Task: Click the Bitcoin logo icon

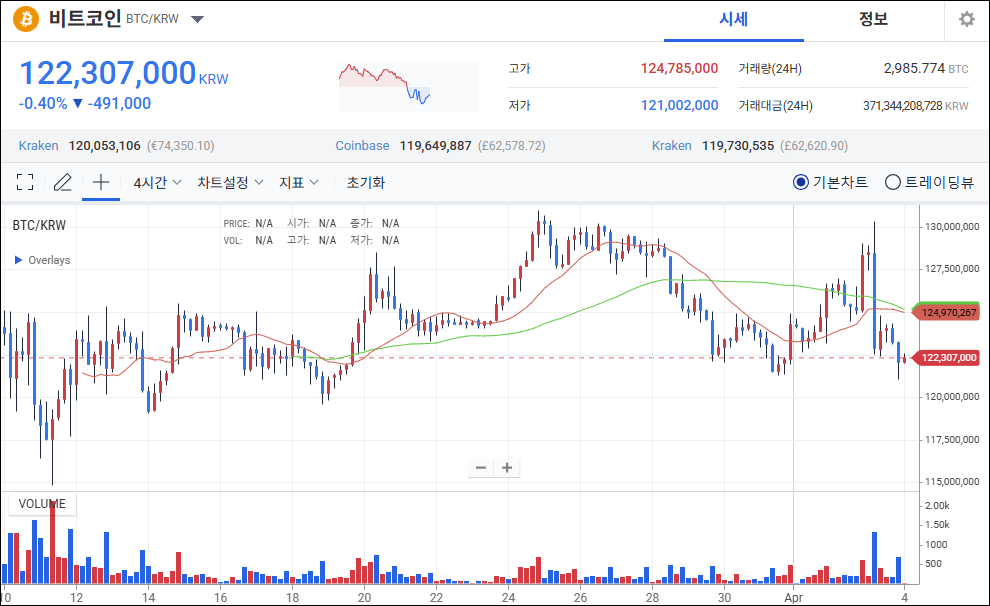Action: 26,19
